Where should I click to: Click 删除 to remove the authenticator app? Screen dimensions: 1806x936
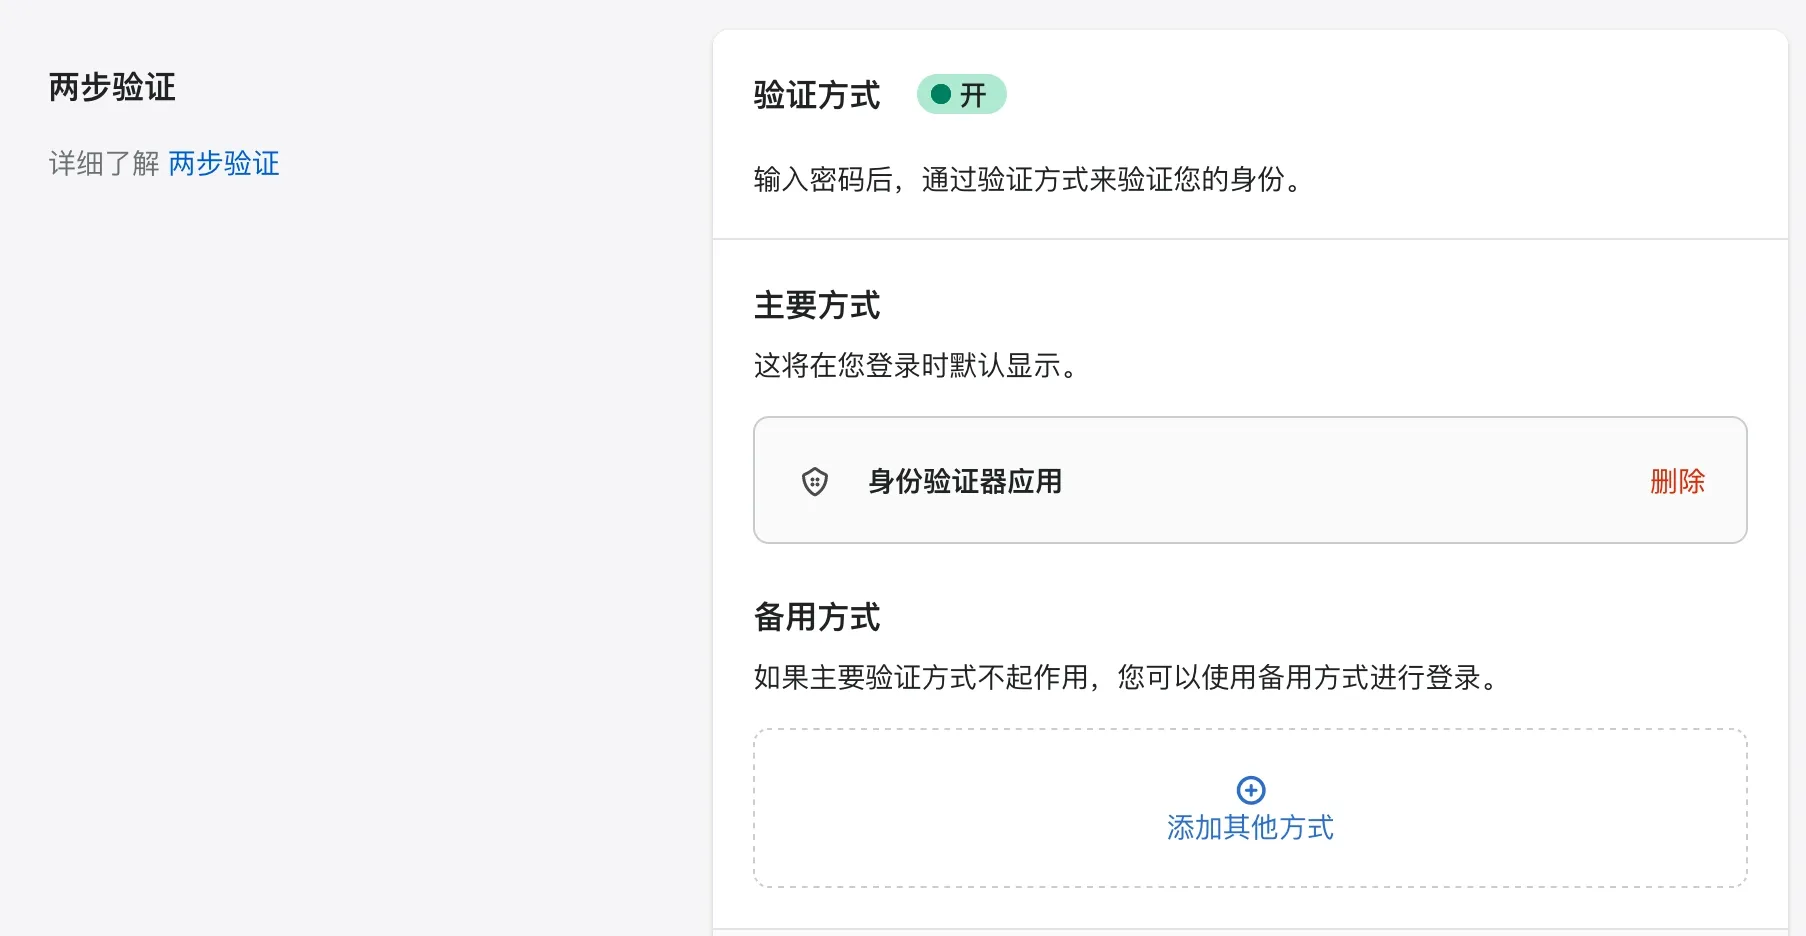coord(1678,482)
